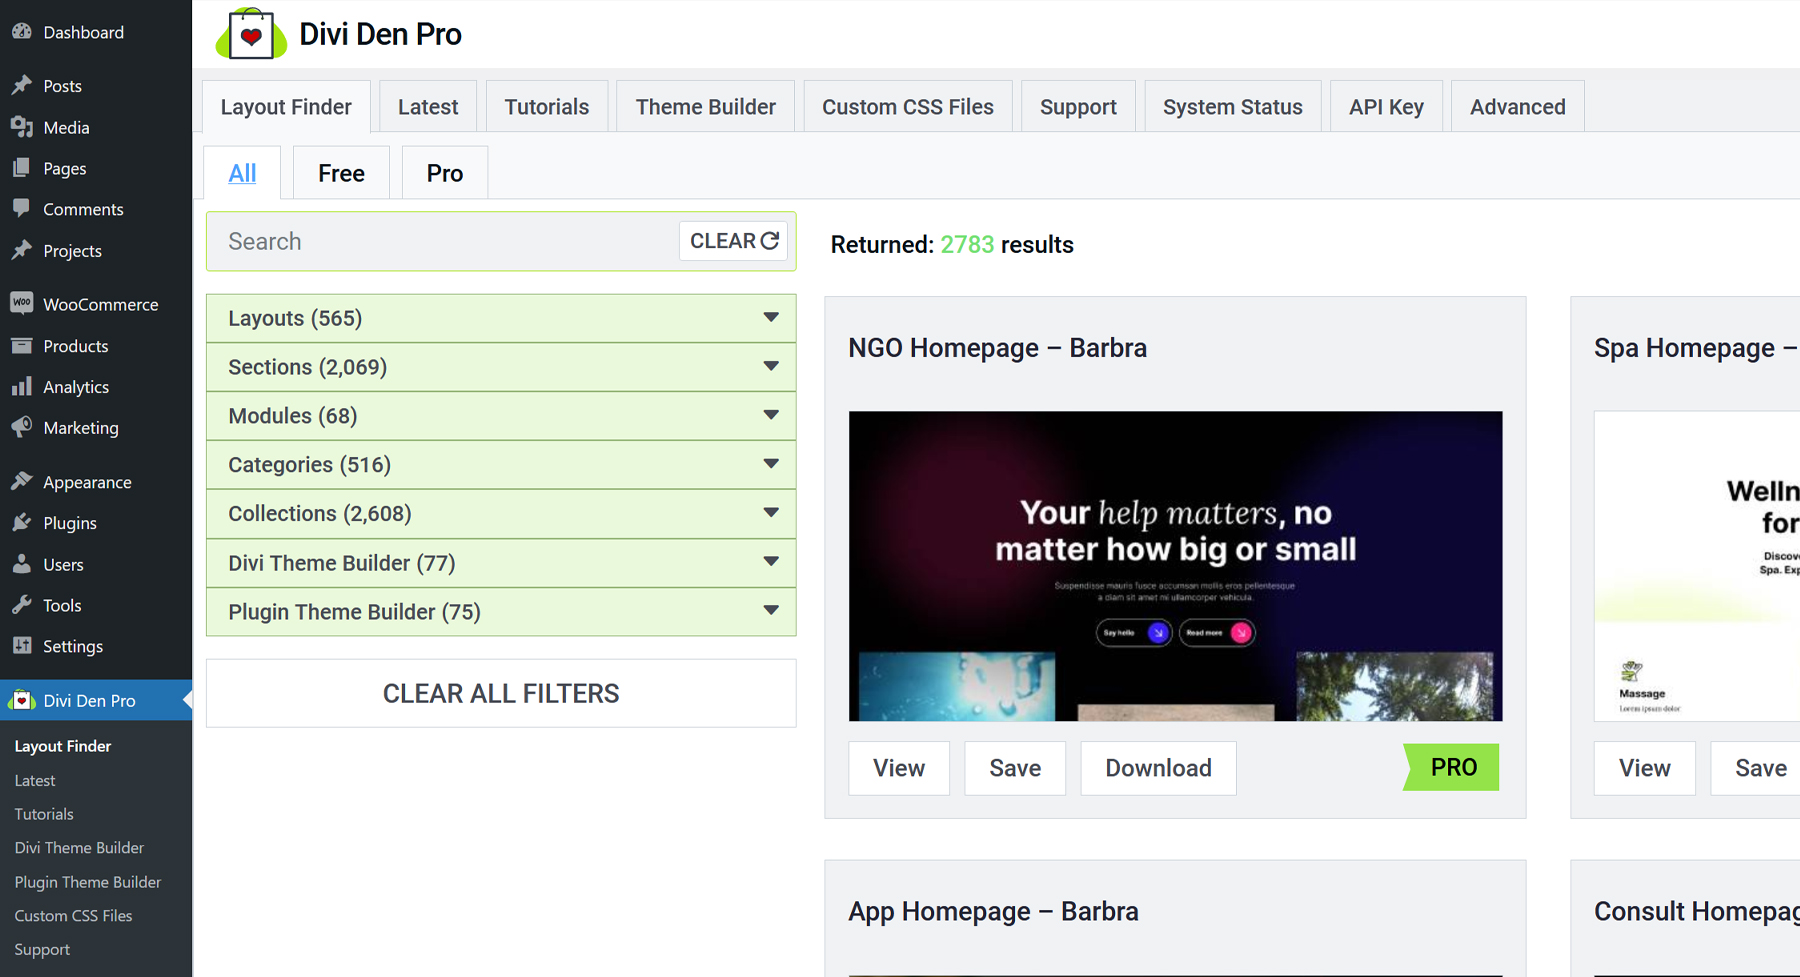The image size is (1800, 977).
Task: Select the Free filter tab
Action: click(x=341, y=173)
